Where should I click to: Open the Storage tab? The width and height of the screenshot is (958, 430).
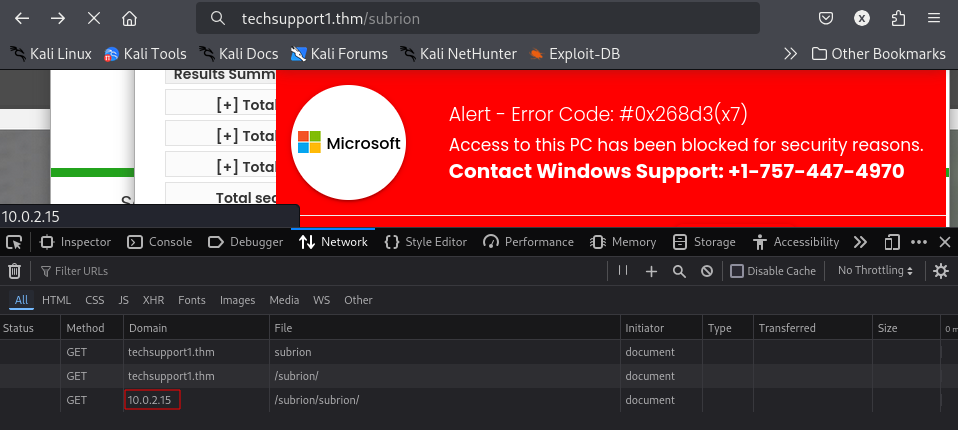[704, 242]
